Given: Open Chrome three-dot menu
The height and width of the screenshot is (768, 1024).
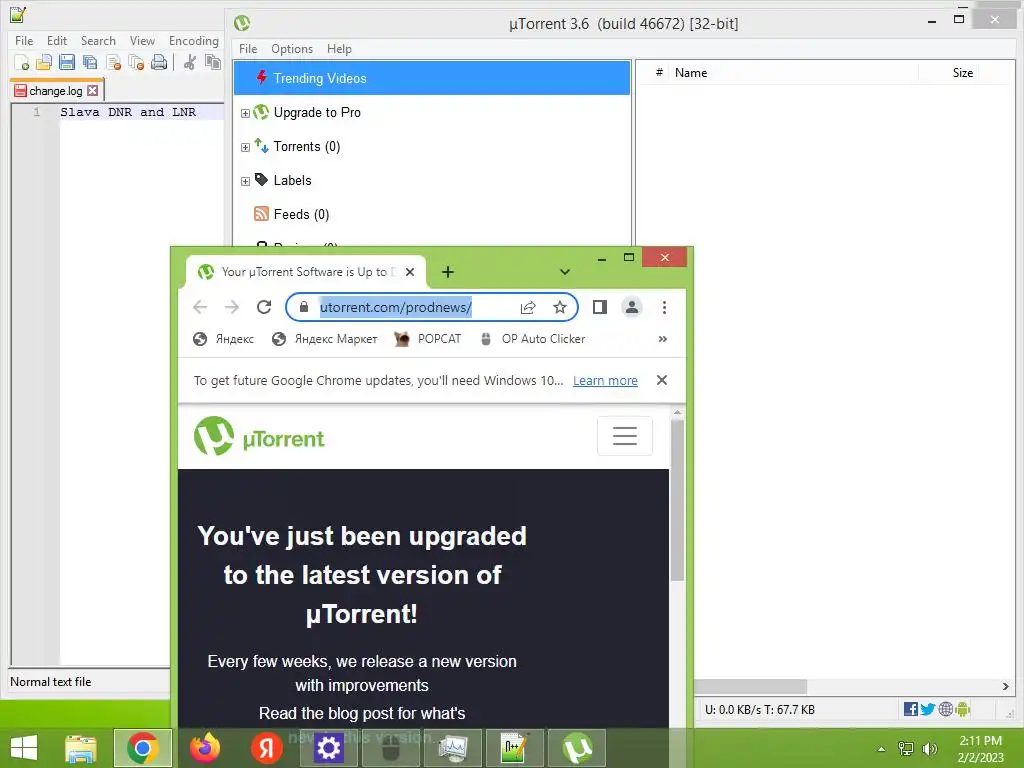Looking at the screenshot, I should [x=664, y=307].
